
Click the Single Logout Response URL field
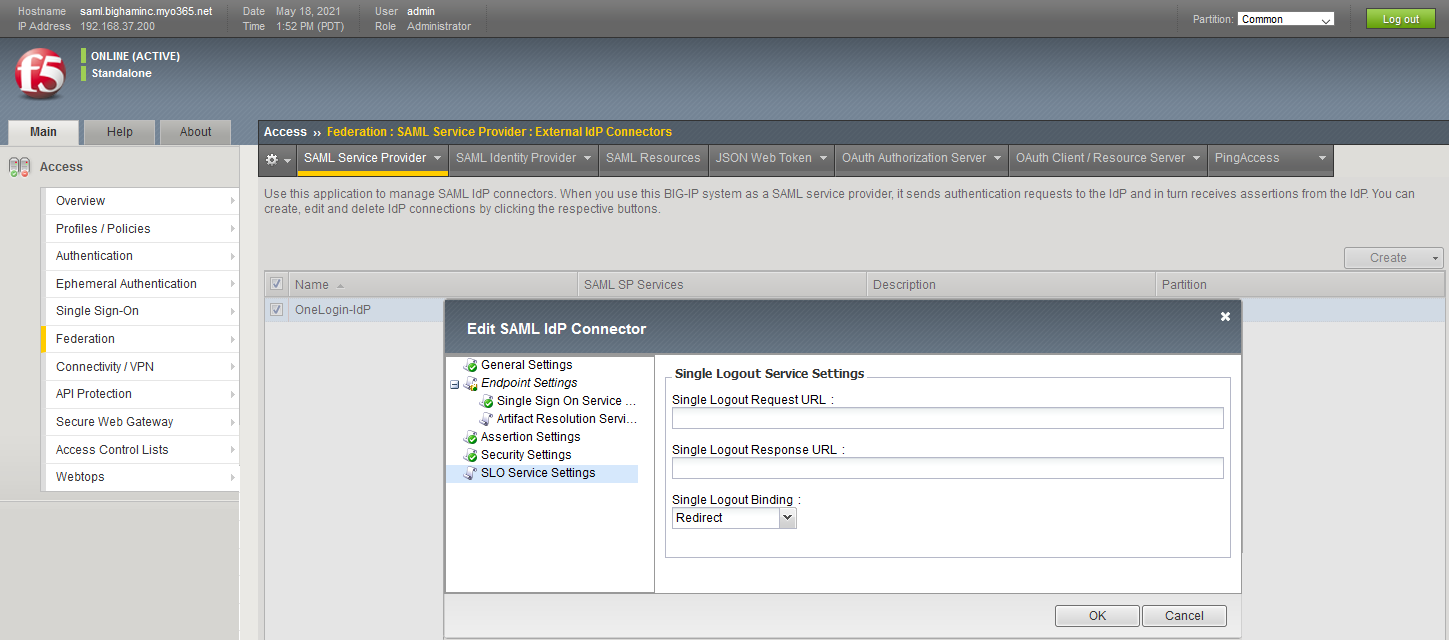click(948, 468)
